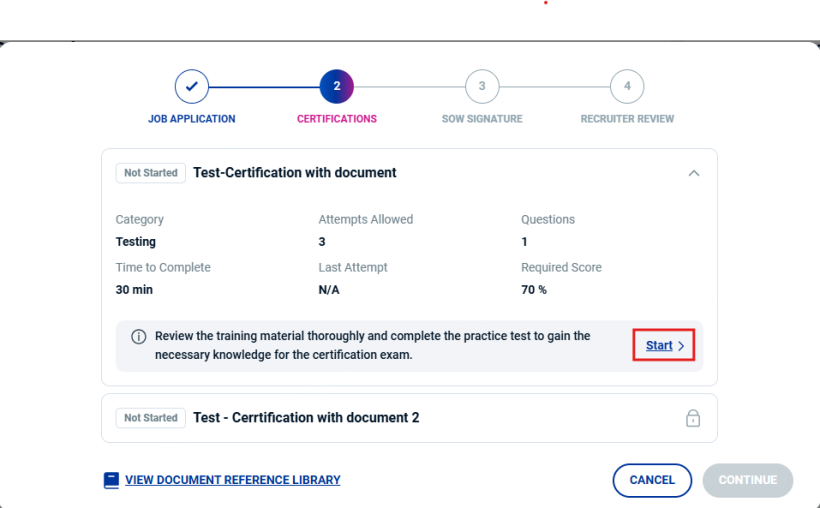Select the Recruiter Review step label
Screen dimensions: 820x508
[627, 119]
